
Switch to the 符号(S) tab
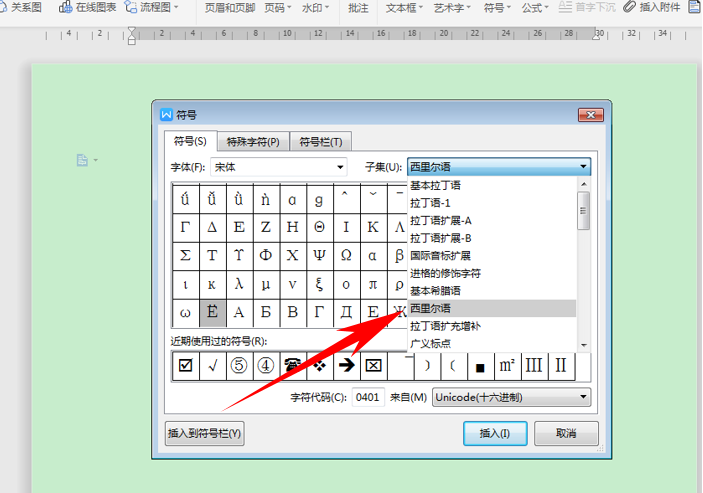tap(191, 141)
